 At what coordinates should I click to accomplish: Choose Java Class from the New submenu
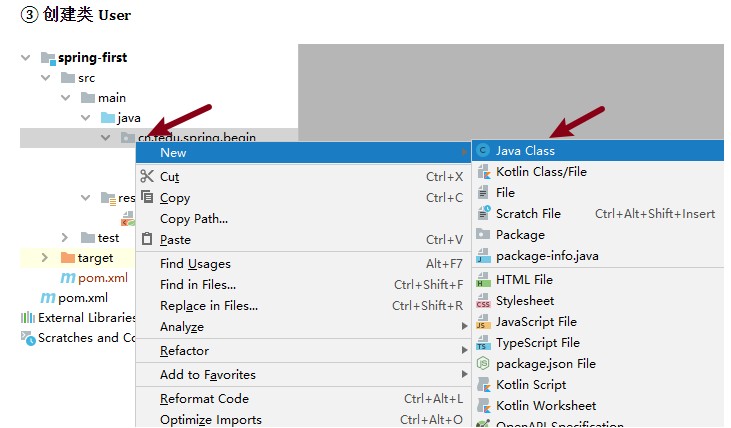click(598, 151)
